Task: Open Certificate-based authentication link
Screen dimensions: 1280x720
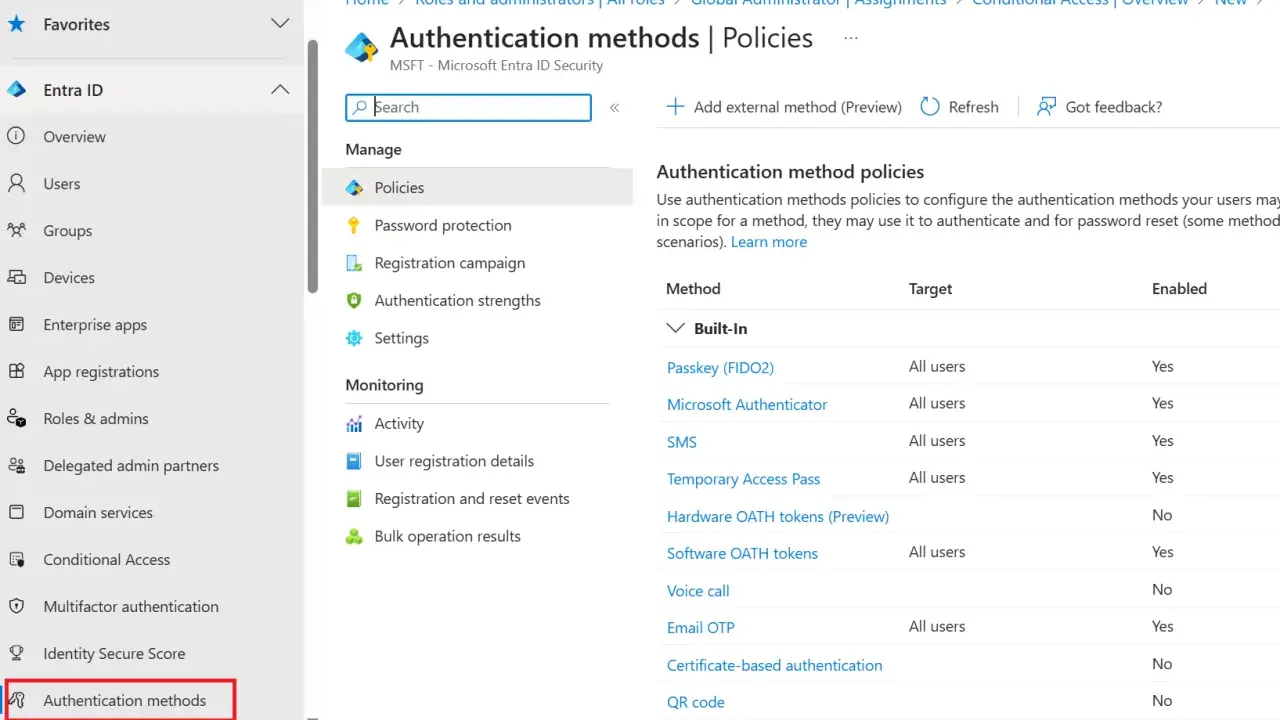Action: coord(774,665)
